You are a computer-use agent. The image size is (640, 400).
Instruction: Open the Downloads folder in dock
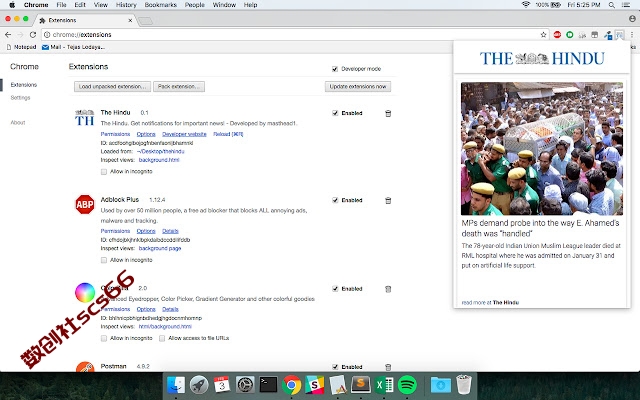[441, 384]
